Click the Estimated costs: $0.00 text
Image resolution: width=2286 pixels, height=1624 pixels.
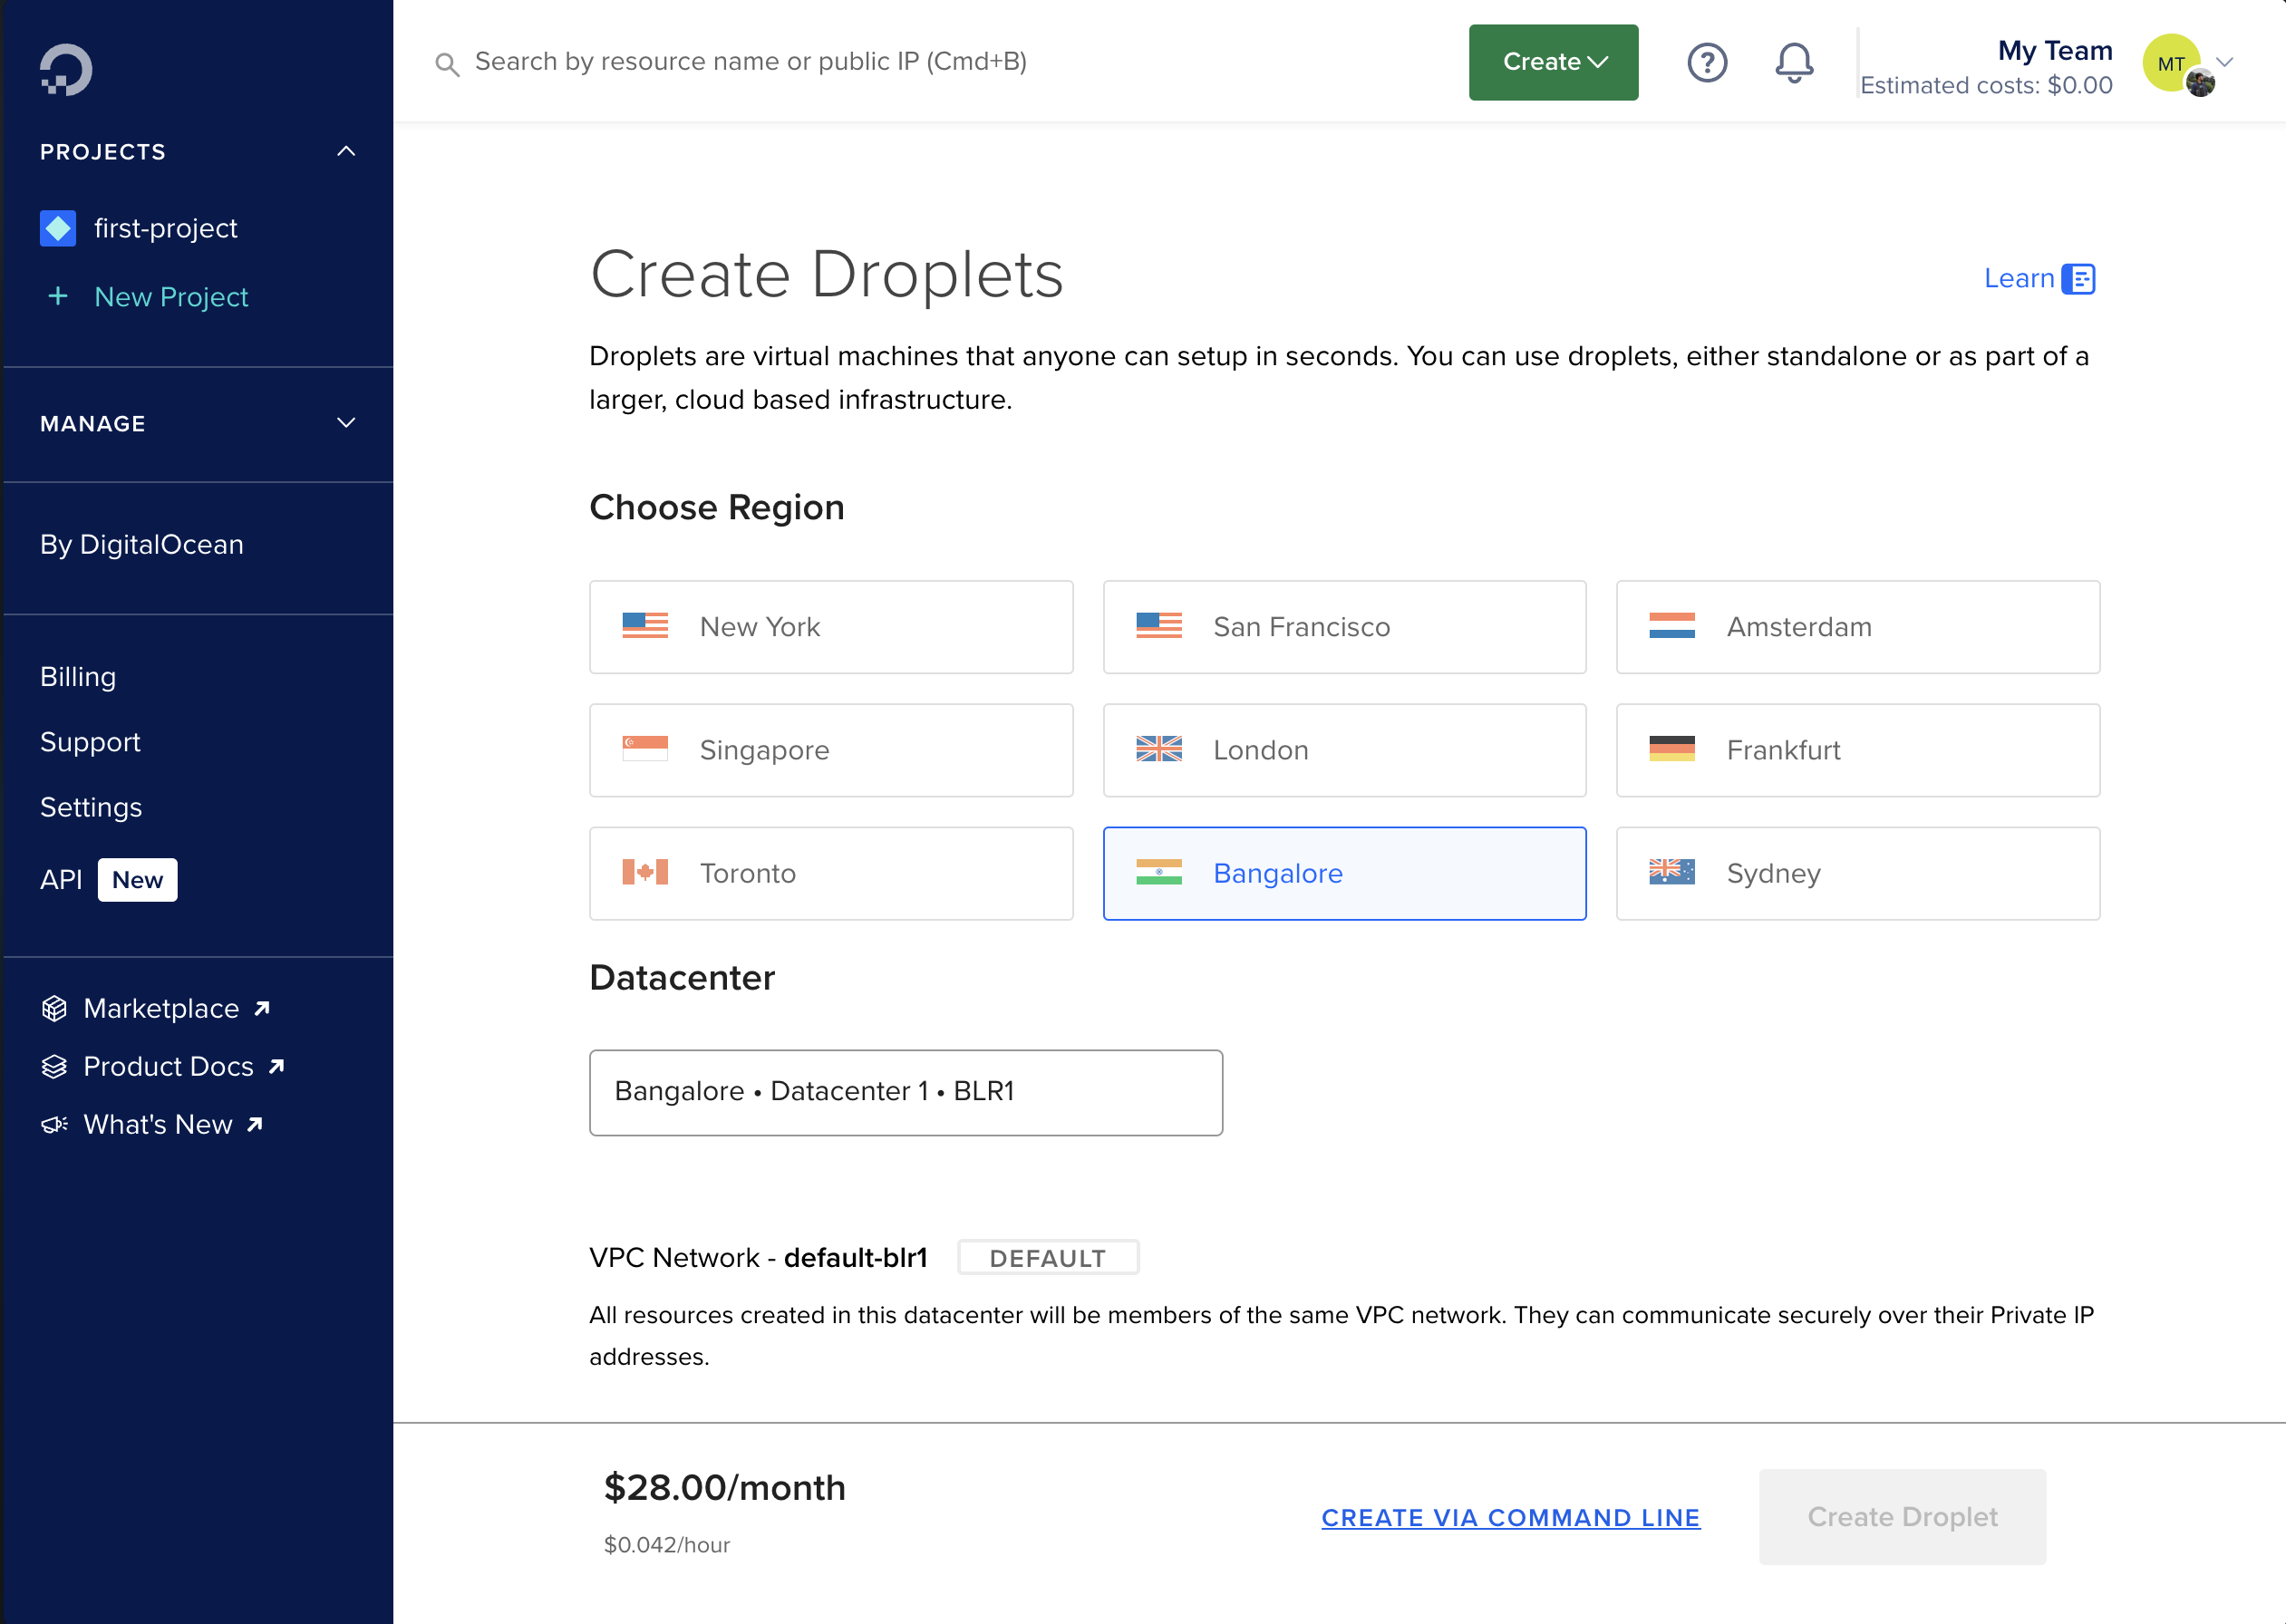(1986, 85)
